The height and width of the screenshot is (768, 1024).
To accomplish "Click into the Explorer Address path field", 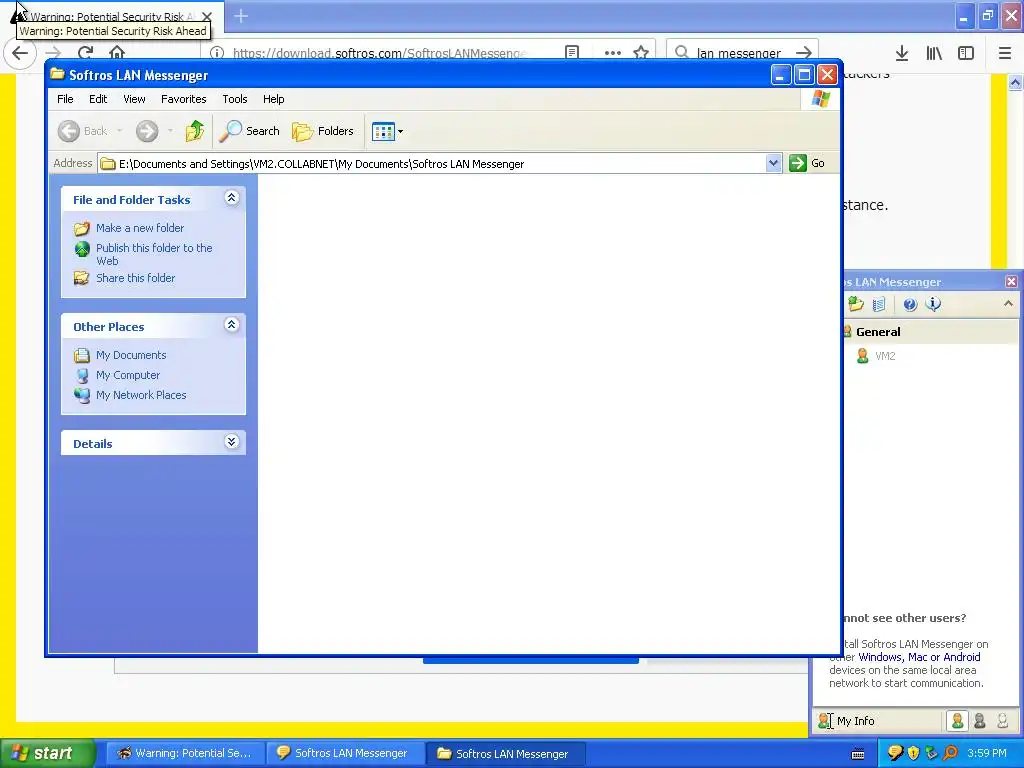I will click(432, 164).
